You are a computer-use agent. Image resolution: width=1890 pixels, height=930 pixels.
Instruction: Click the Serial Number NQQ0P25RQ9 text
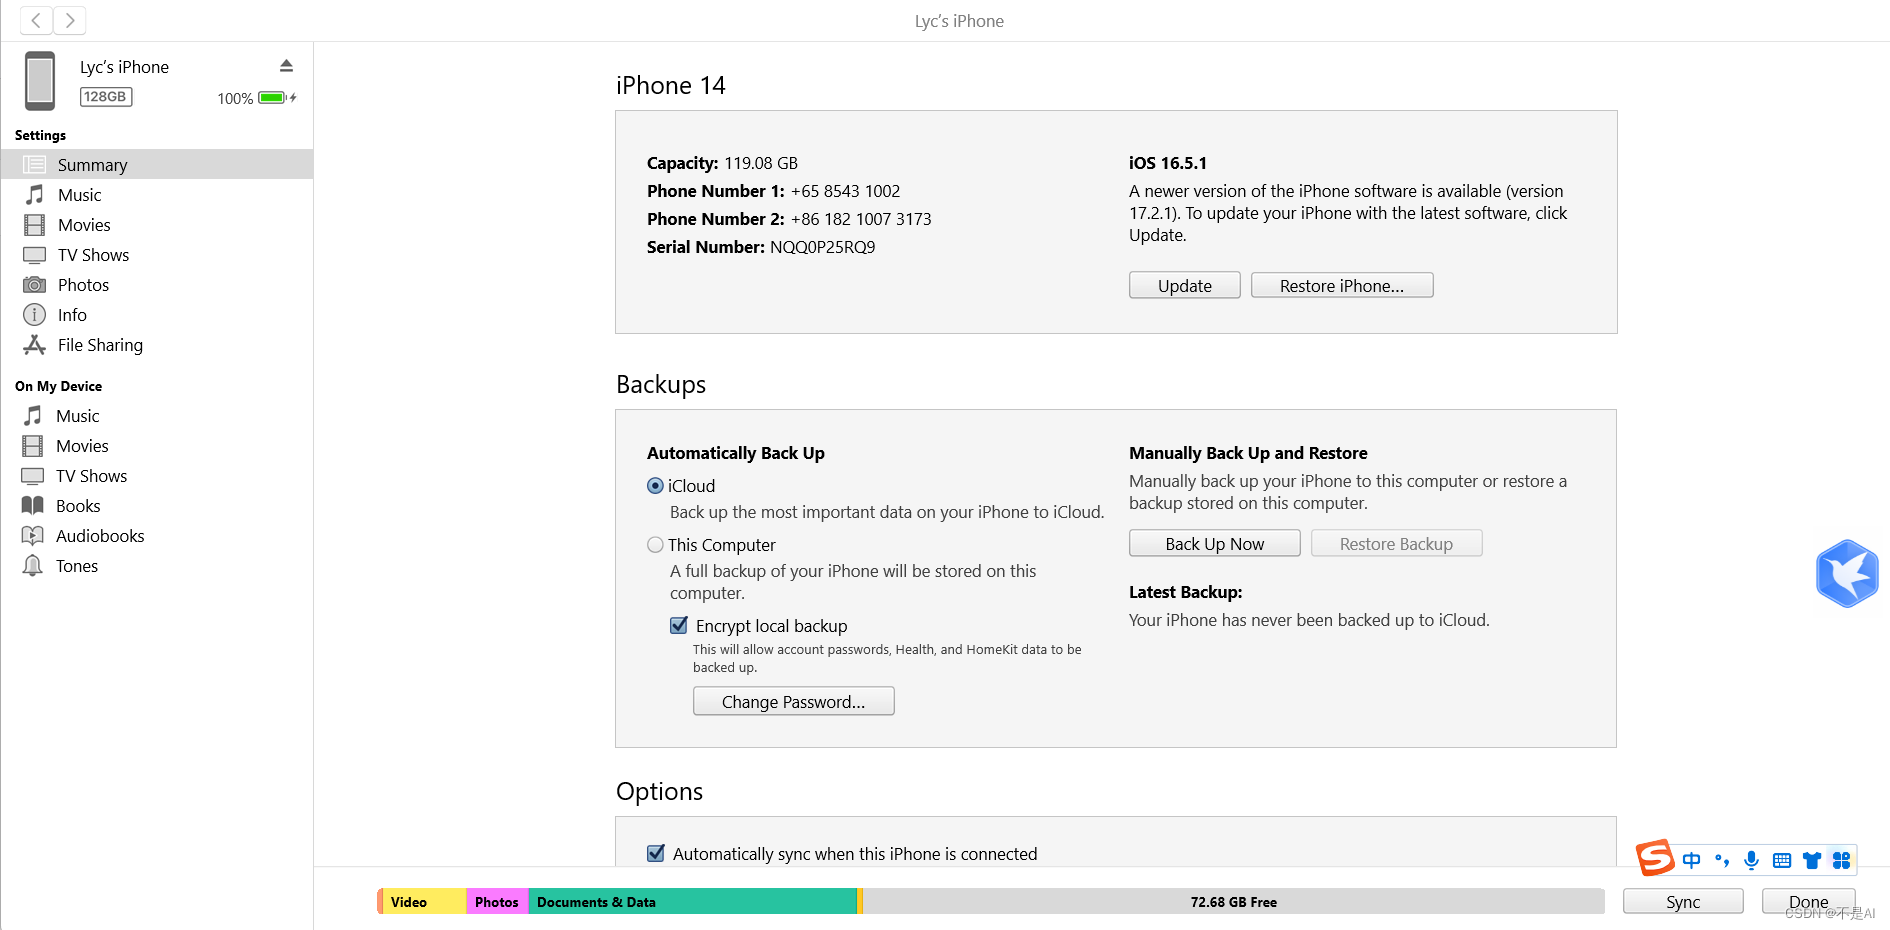tap(761, 247)
